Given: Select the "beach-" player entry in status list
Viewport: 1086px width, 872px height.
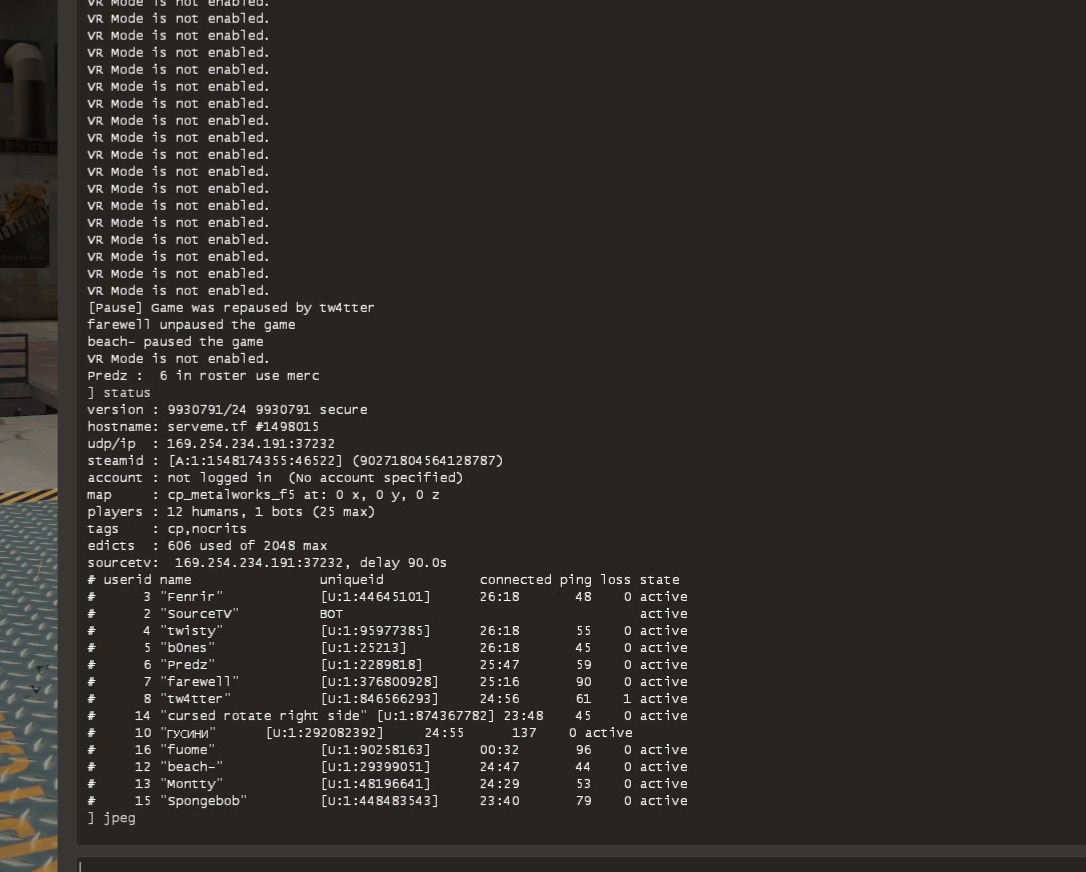Looking at the screenshot, I should pos(191,767).
